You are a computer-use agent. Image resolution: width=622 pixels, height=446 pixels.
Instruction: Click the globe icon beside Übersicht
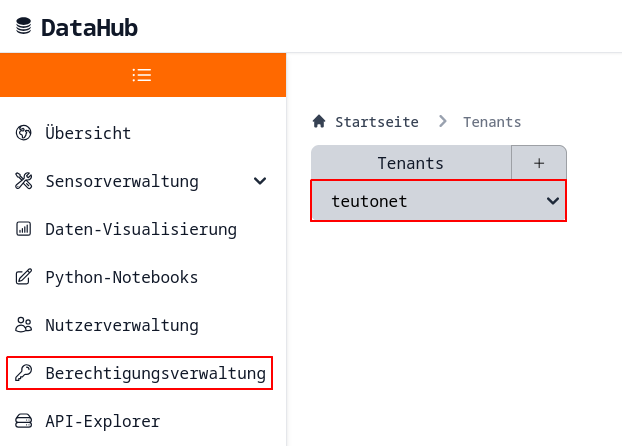coord(24,133)
